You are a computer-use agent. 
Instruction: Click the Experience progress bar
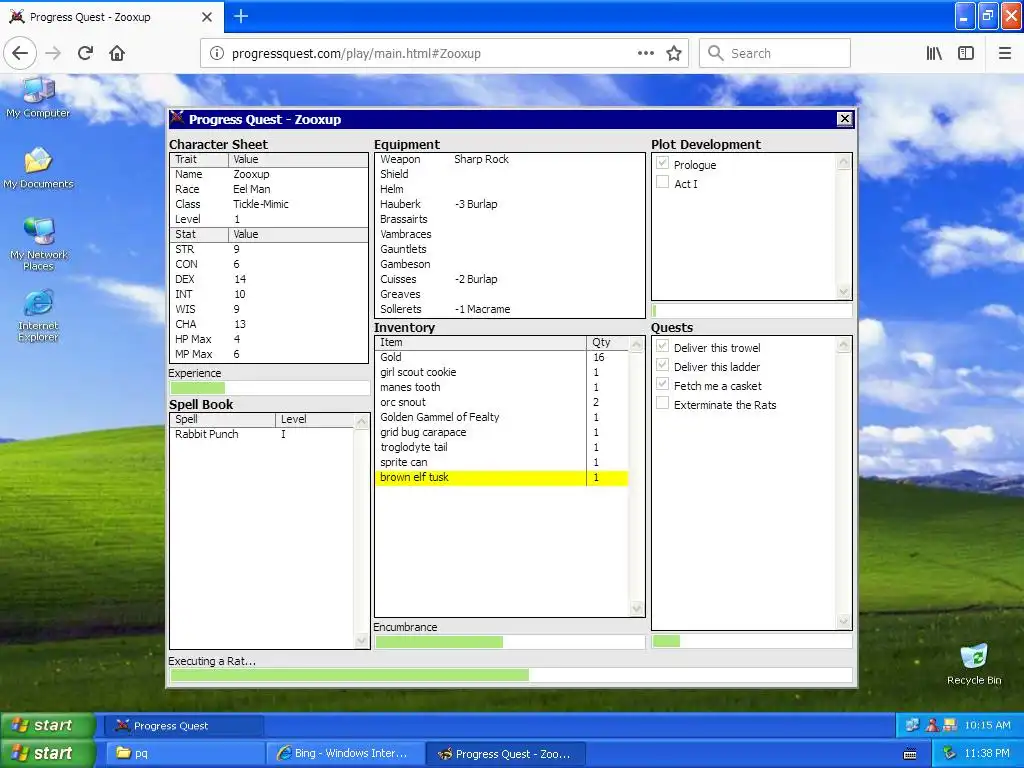tap(269, 388)
